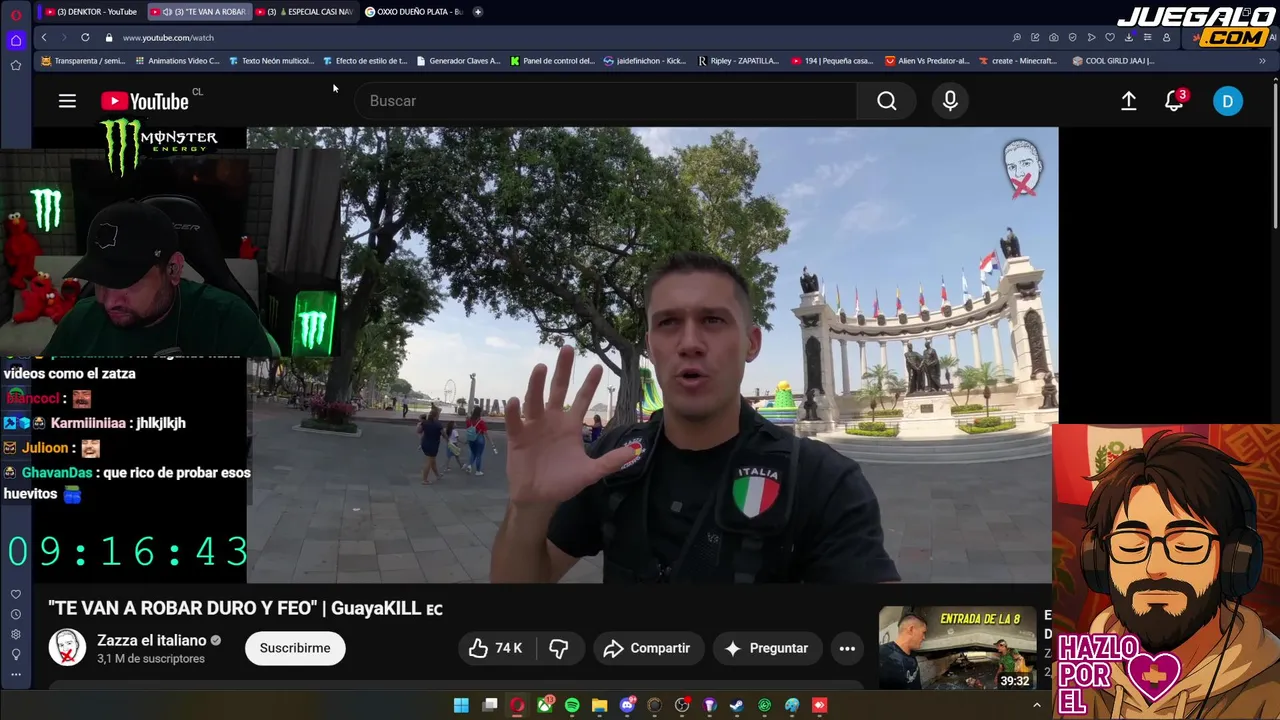Image resolution: width=1280 pixels, height=720 pixels.
Task: Open Opera GX menu logo icon
Action: (16, 14)
